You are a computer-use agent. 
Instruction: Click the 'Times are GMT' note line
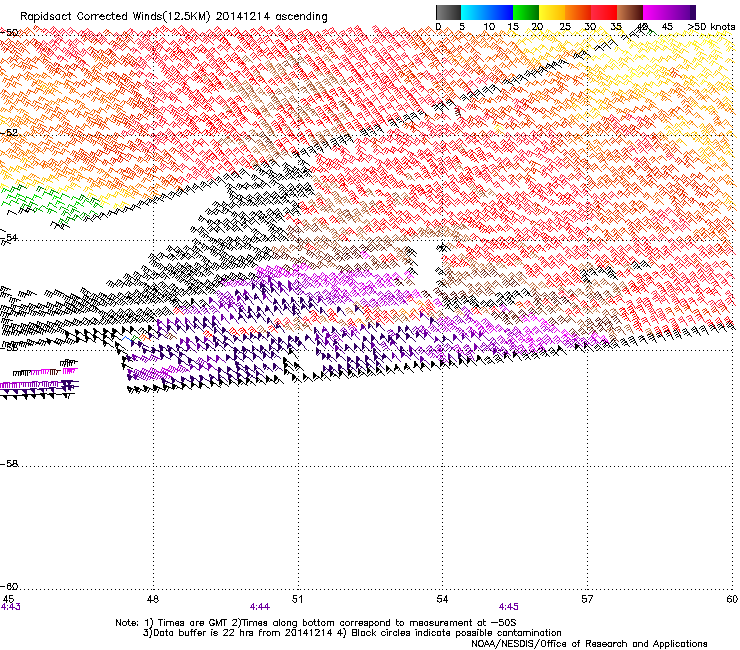point(316,623)
